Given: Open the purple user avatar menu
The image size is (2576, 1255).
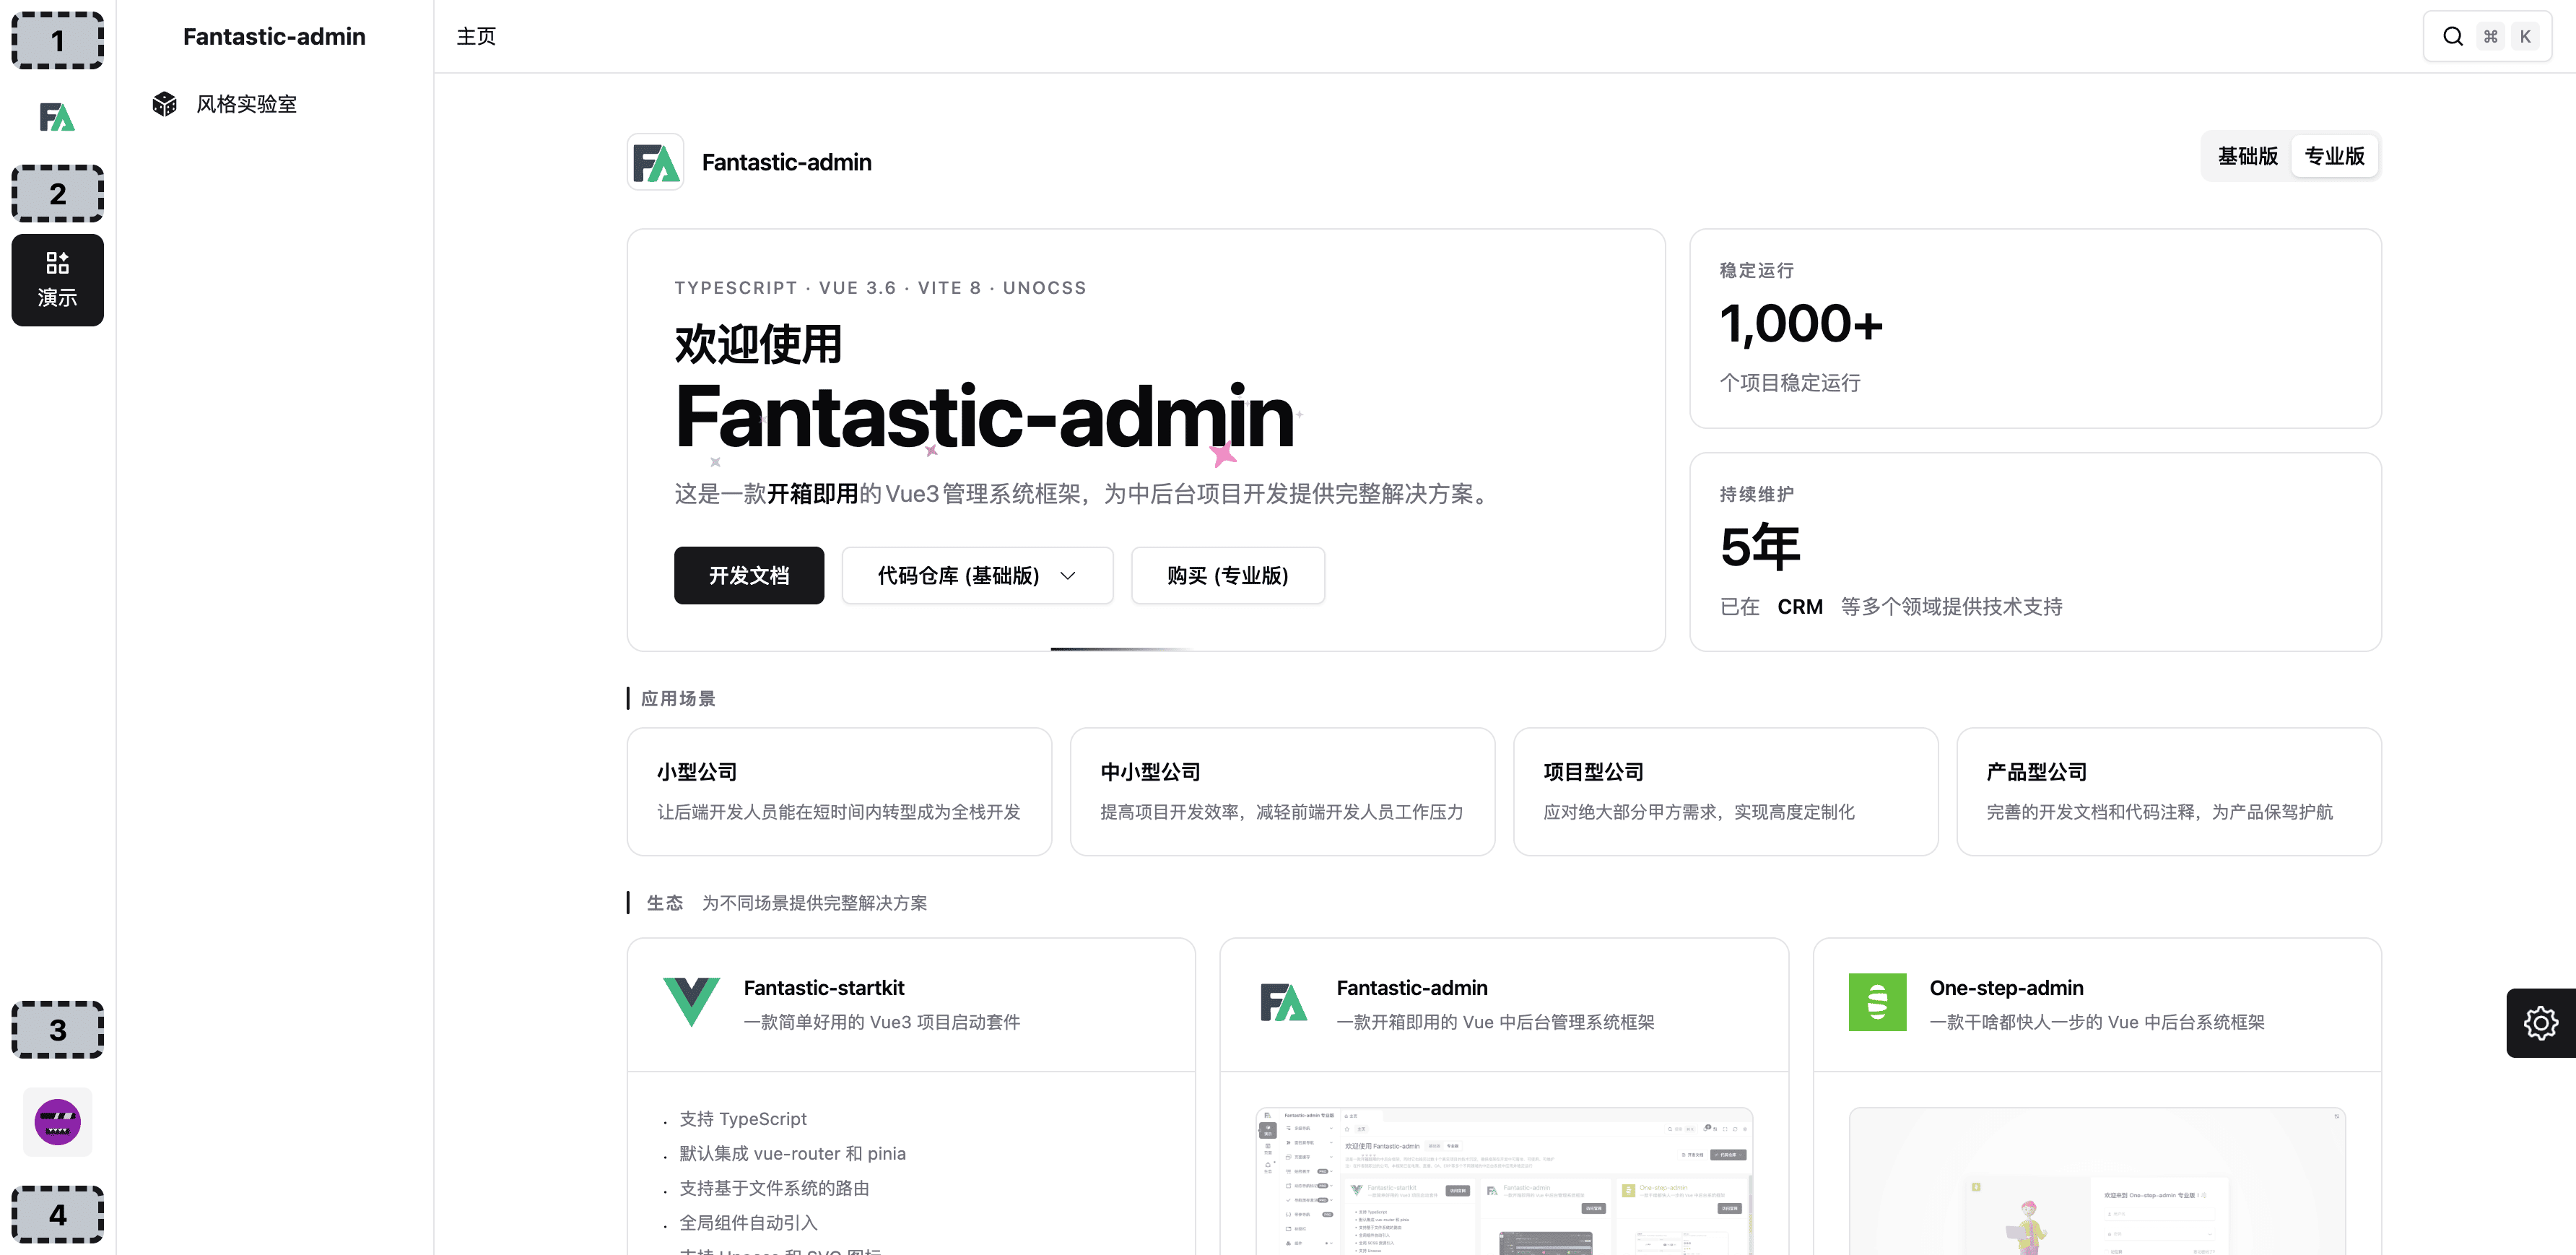Looking at the screenshot, I should (x=57, y=1122).
